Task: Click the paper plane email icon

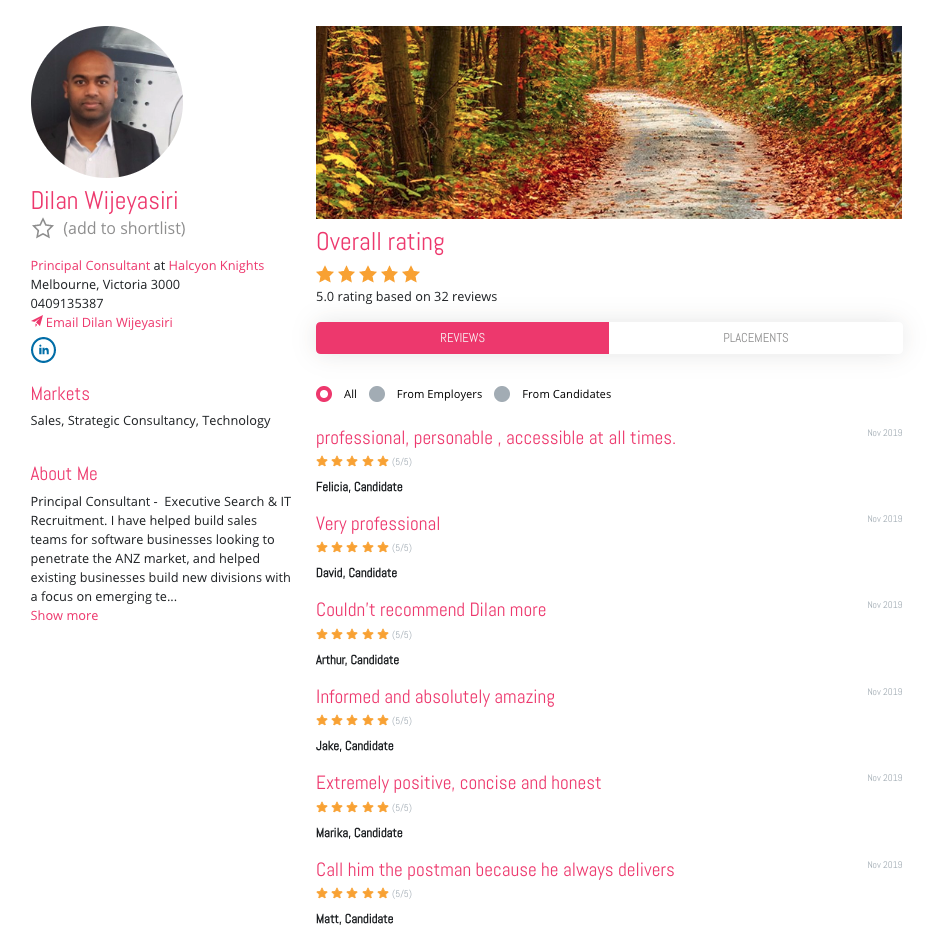Action: point(37,322)
